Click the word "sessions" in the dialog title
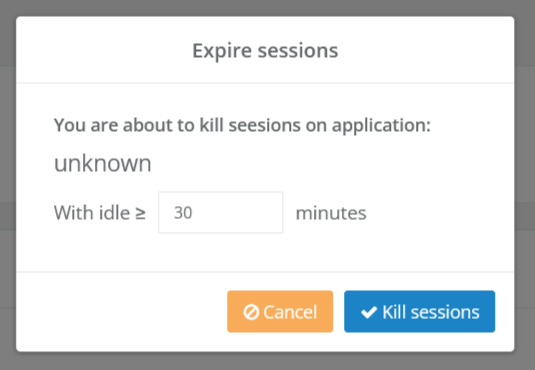The image size is (535, 370). [x=298, y=51]
